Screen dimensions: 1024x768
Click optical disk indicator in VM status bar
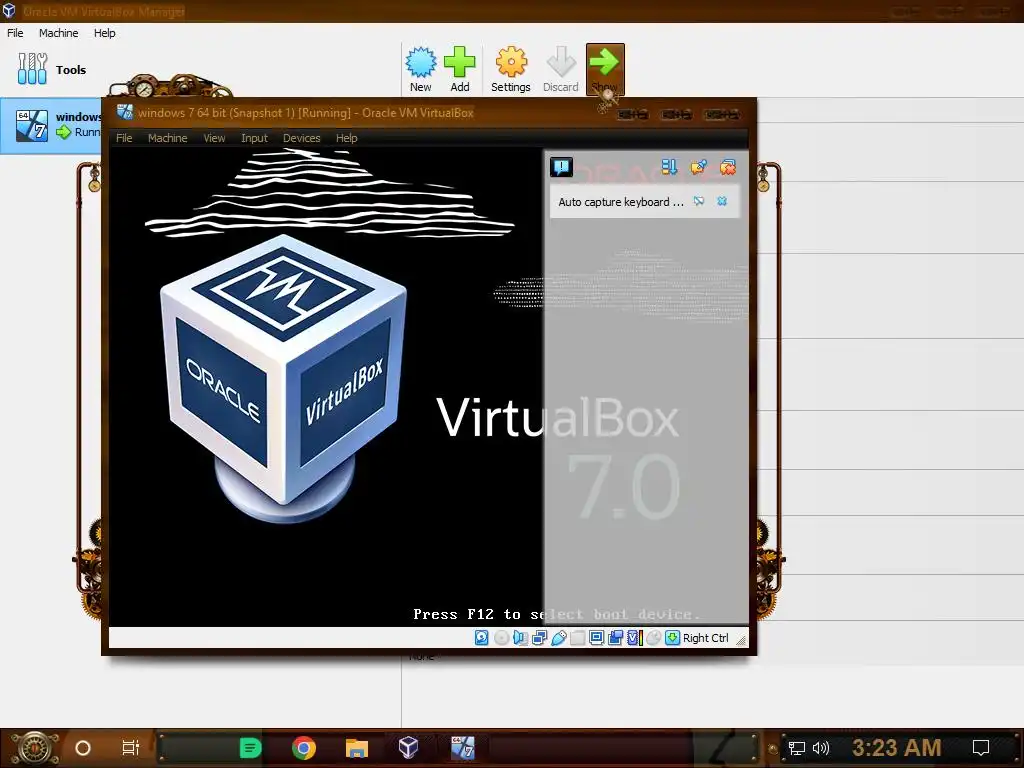(x=502, y=638)
